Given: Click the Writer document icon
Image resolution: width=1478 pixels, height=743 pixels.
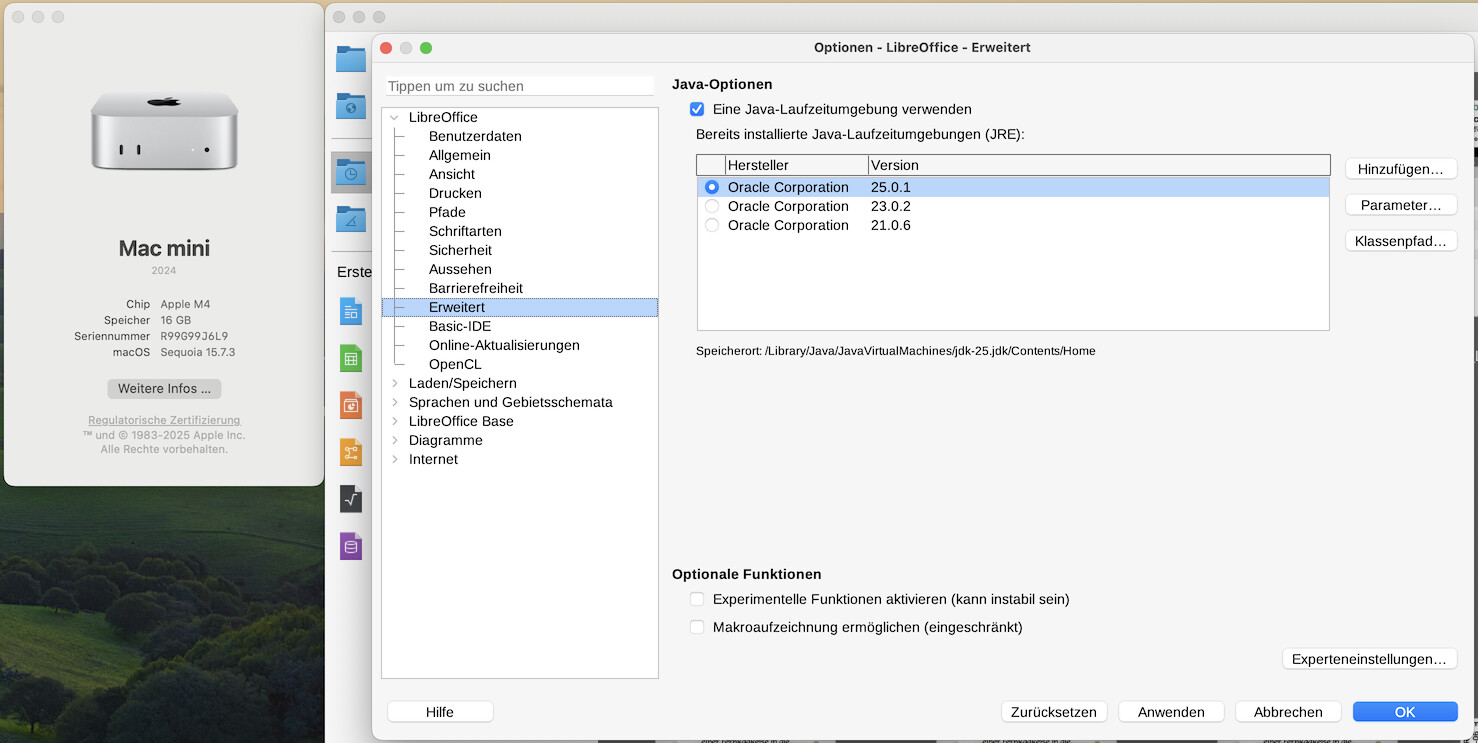Looking at the screenshot, I should 350,311.
